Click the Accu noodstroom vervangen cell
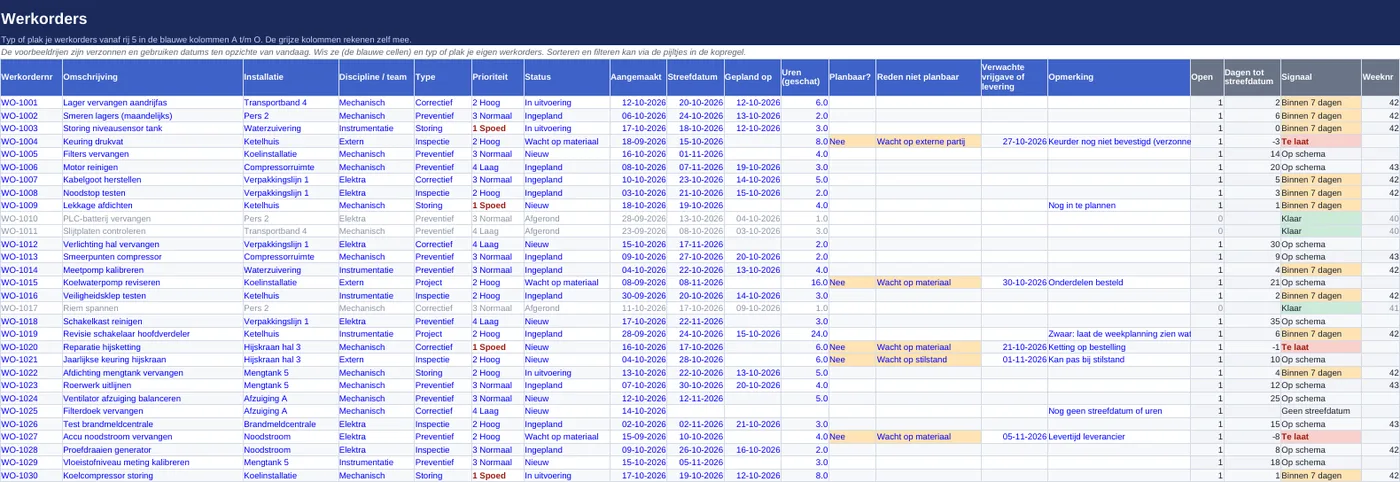The height and width of the screenshot is (482, 1400). pos(151,437)
